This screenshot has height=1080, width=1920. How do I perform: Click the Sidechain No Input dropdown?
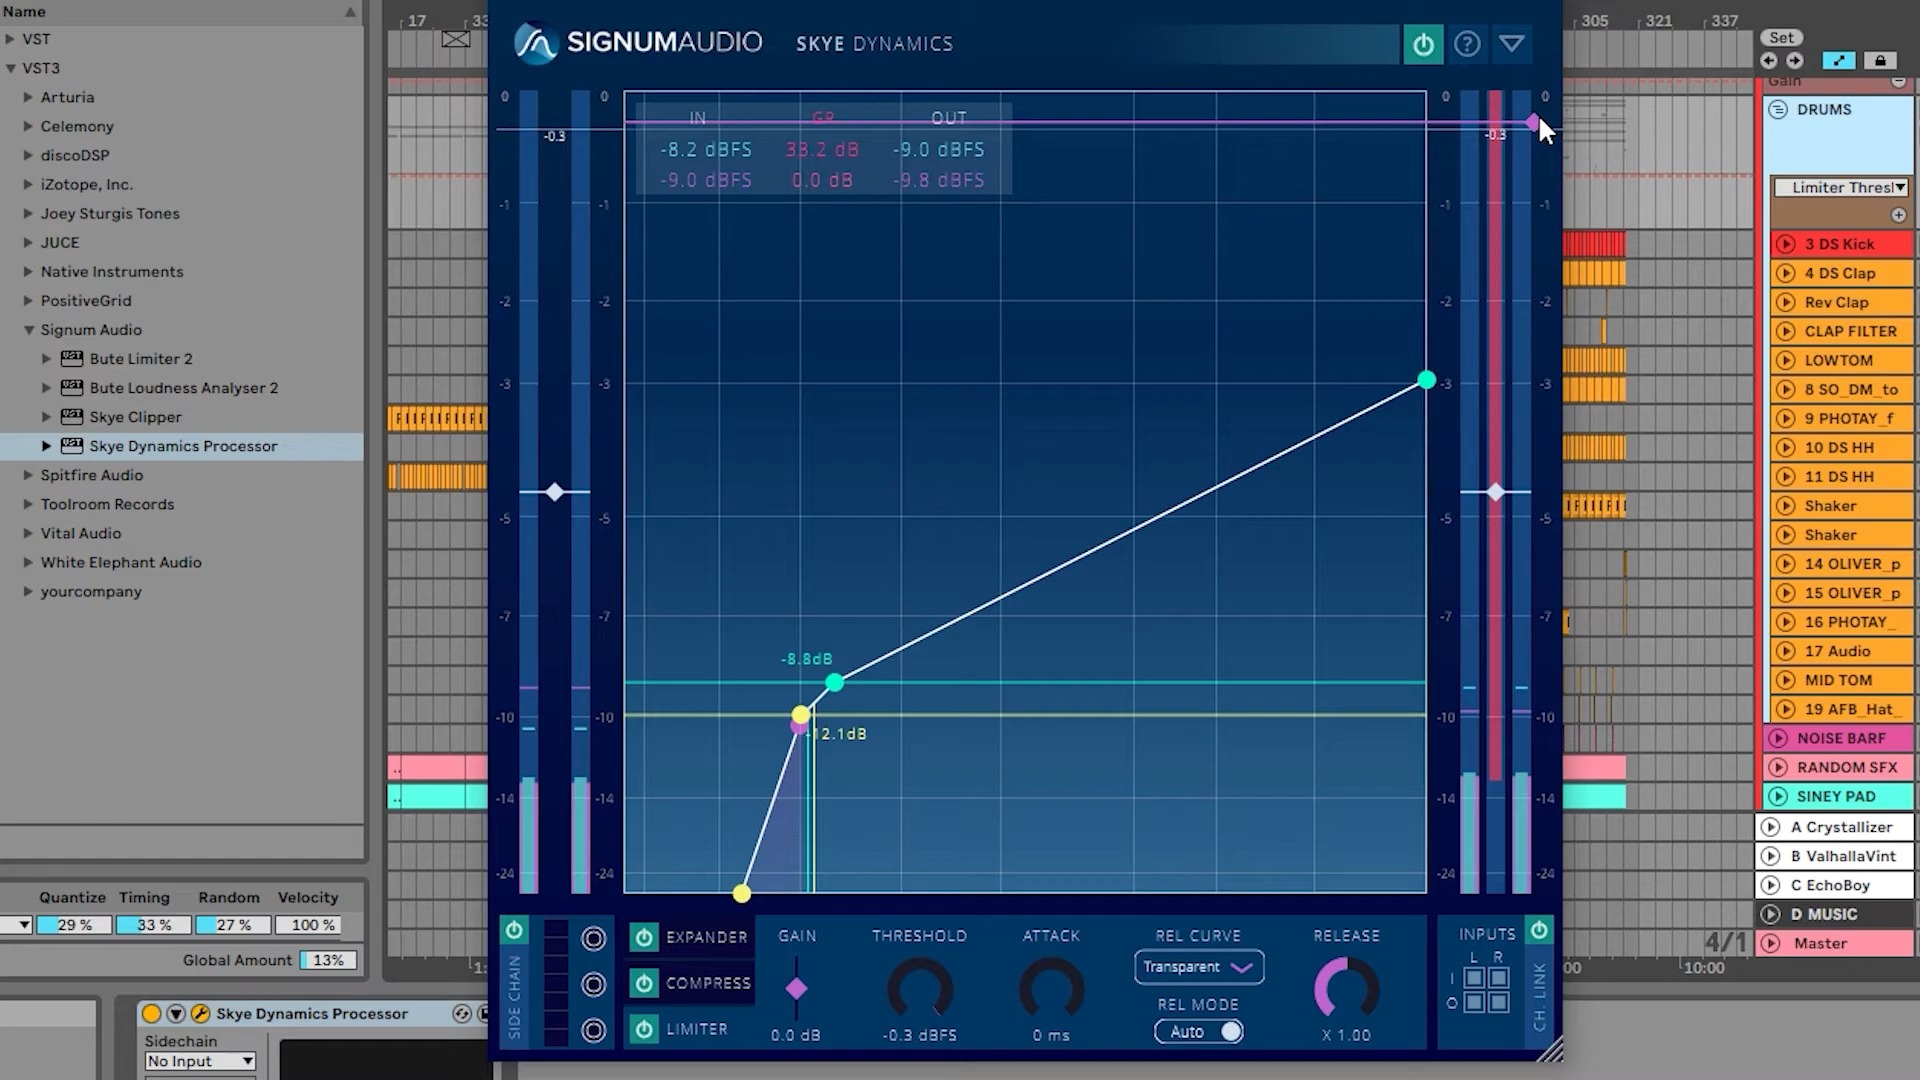[199, 1062]
